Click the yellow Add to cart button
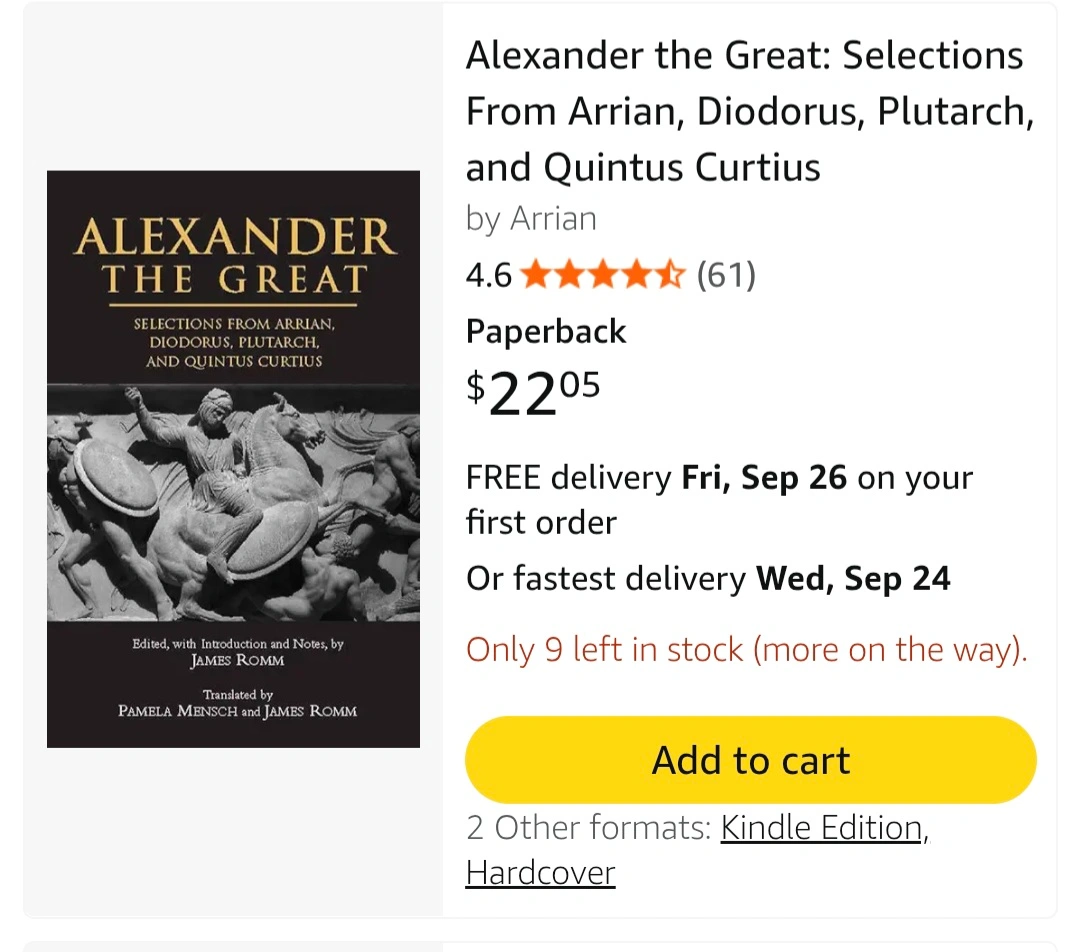The height and width of the screenshot is (952, 1080). point(750,761)
